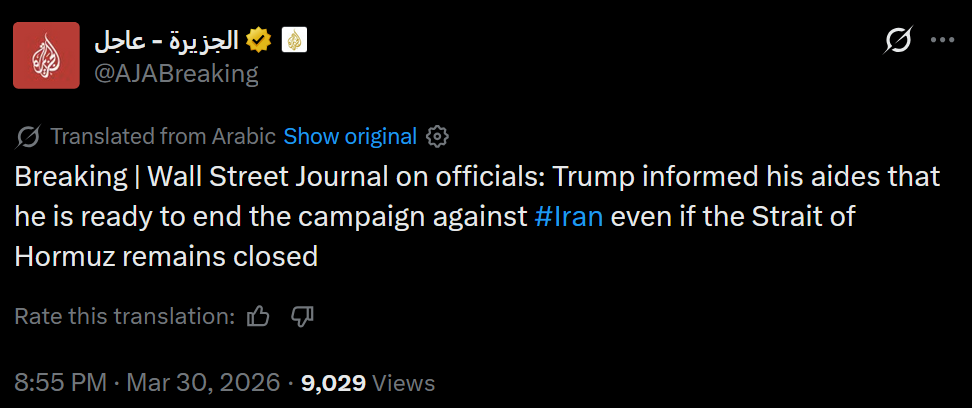Image resolution: width=972 pixels, height=408 pixels.
Task: Click the Hormuz remains closed text line
Action: tap(166, 256)
